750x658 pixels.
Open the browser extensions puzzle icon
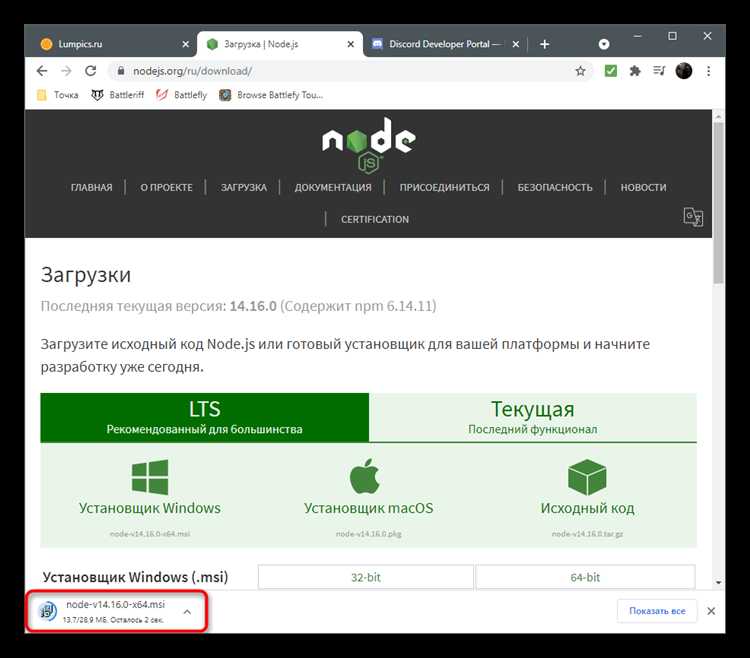coord(634,71)
